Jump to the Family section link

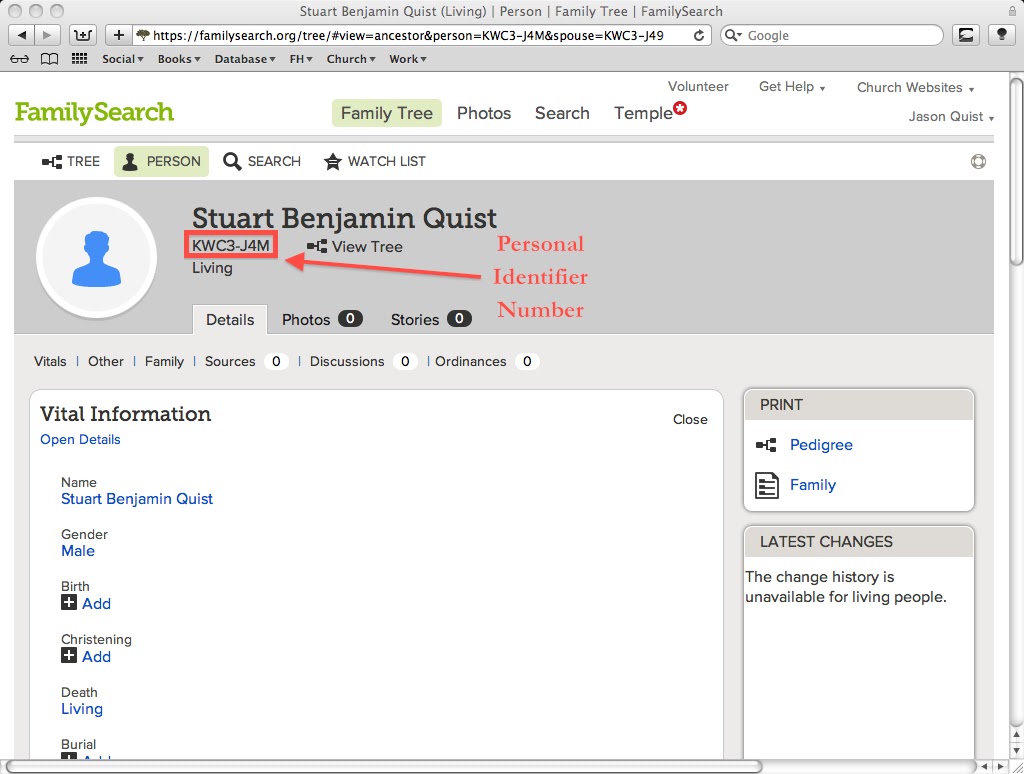(164, 361)
